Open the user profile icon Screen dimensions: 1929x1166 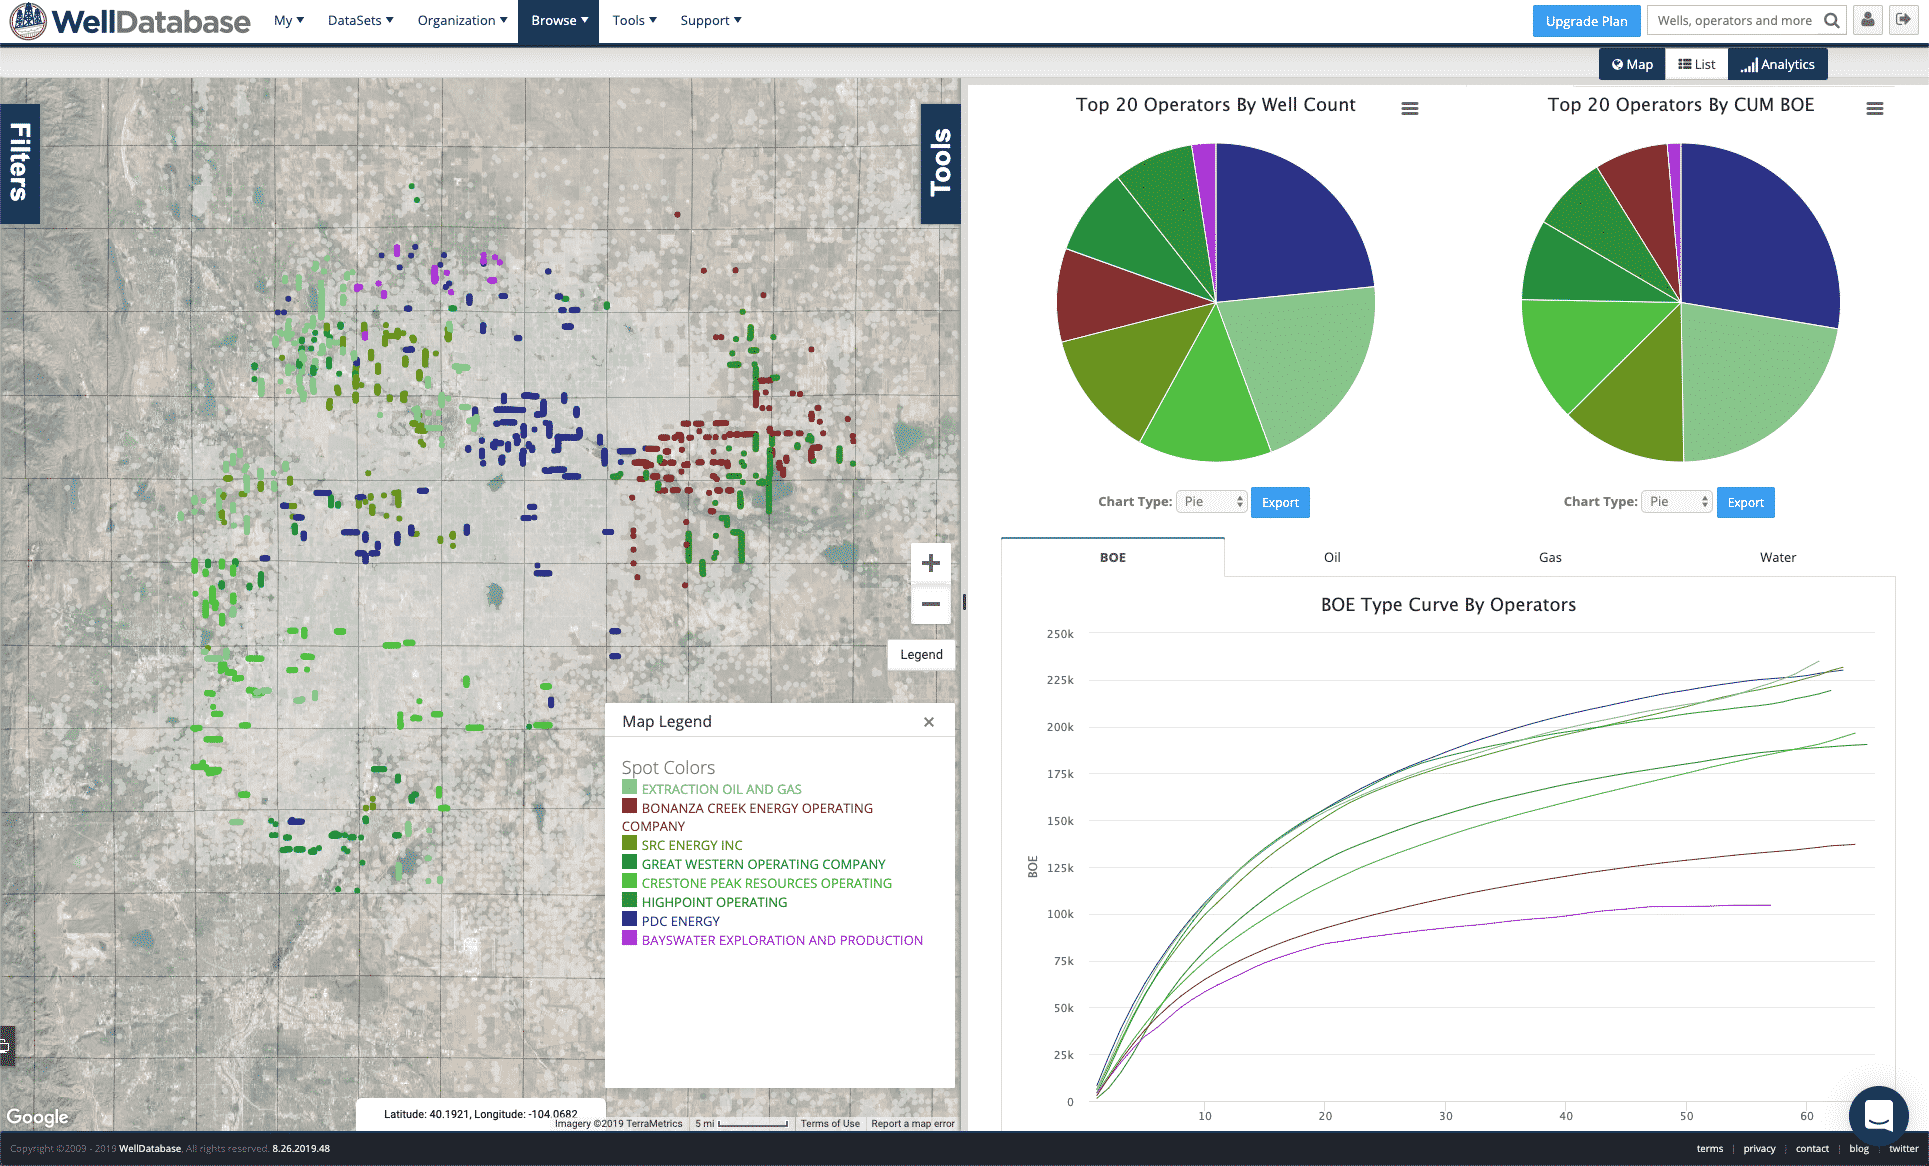(x=1867, y=21)
